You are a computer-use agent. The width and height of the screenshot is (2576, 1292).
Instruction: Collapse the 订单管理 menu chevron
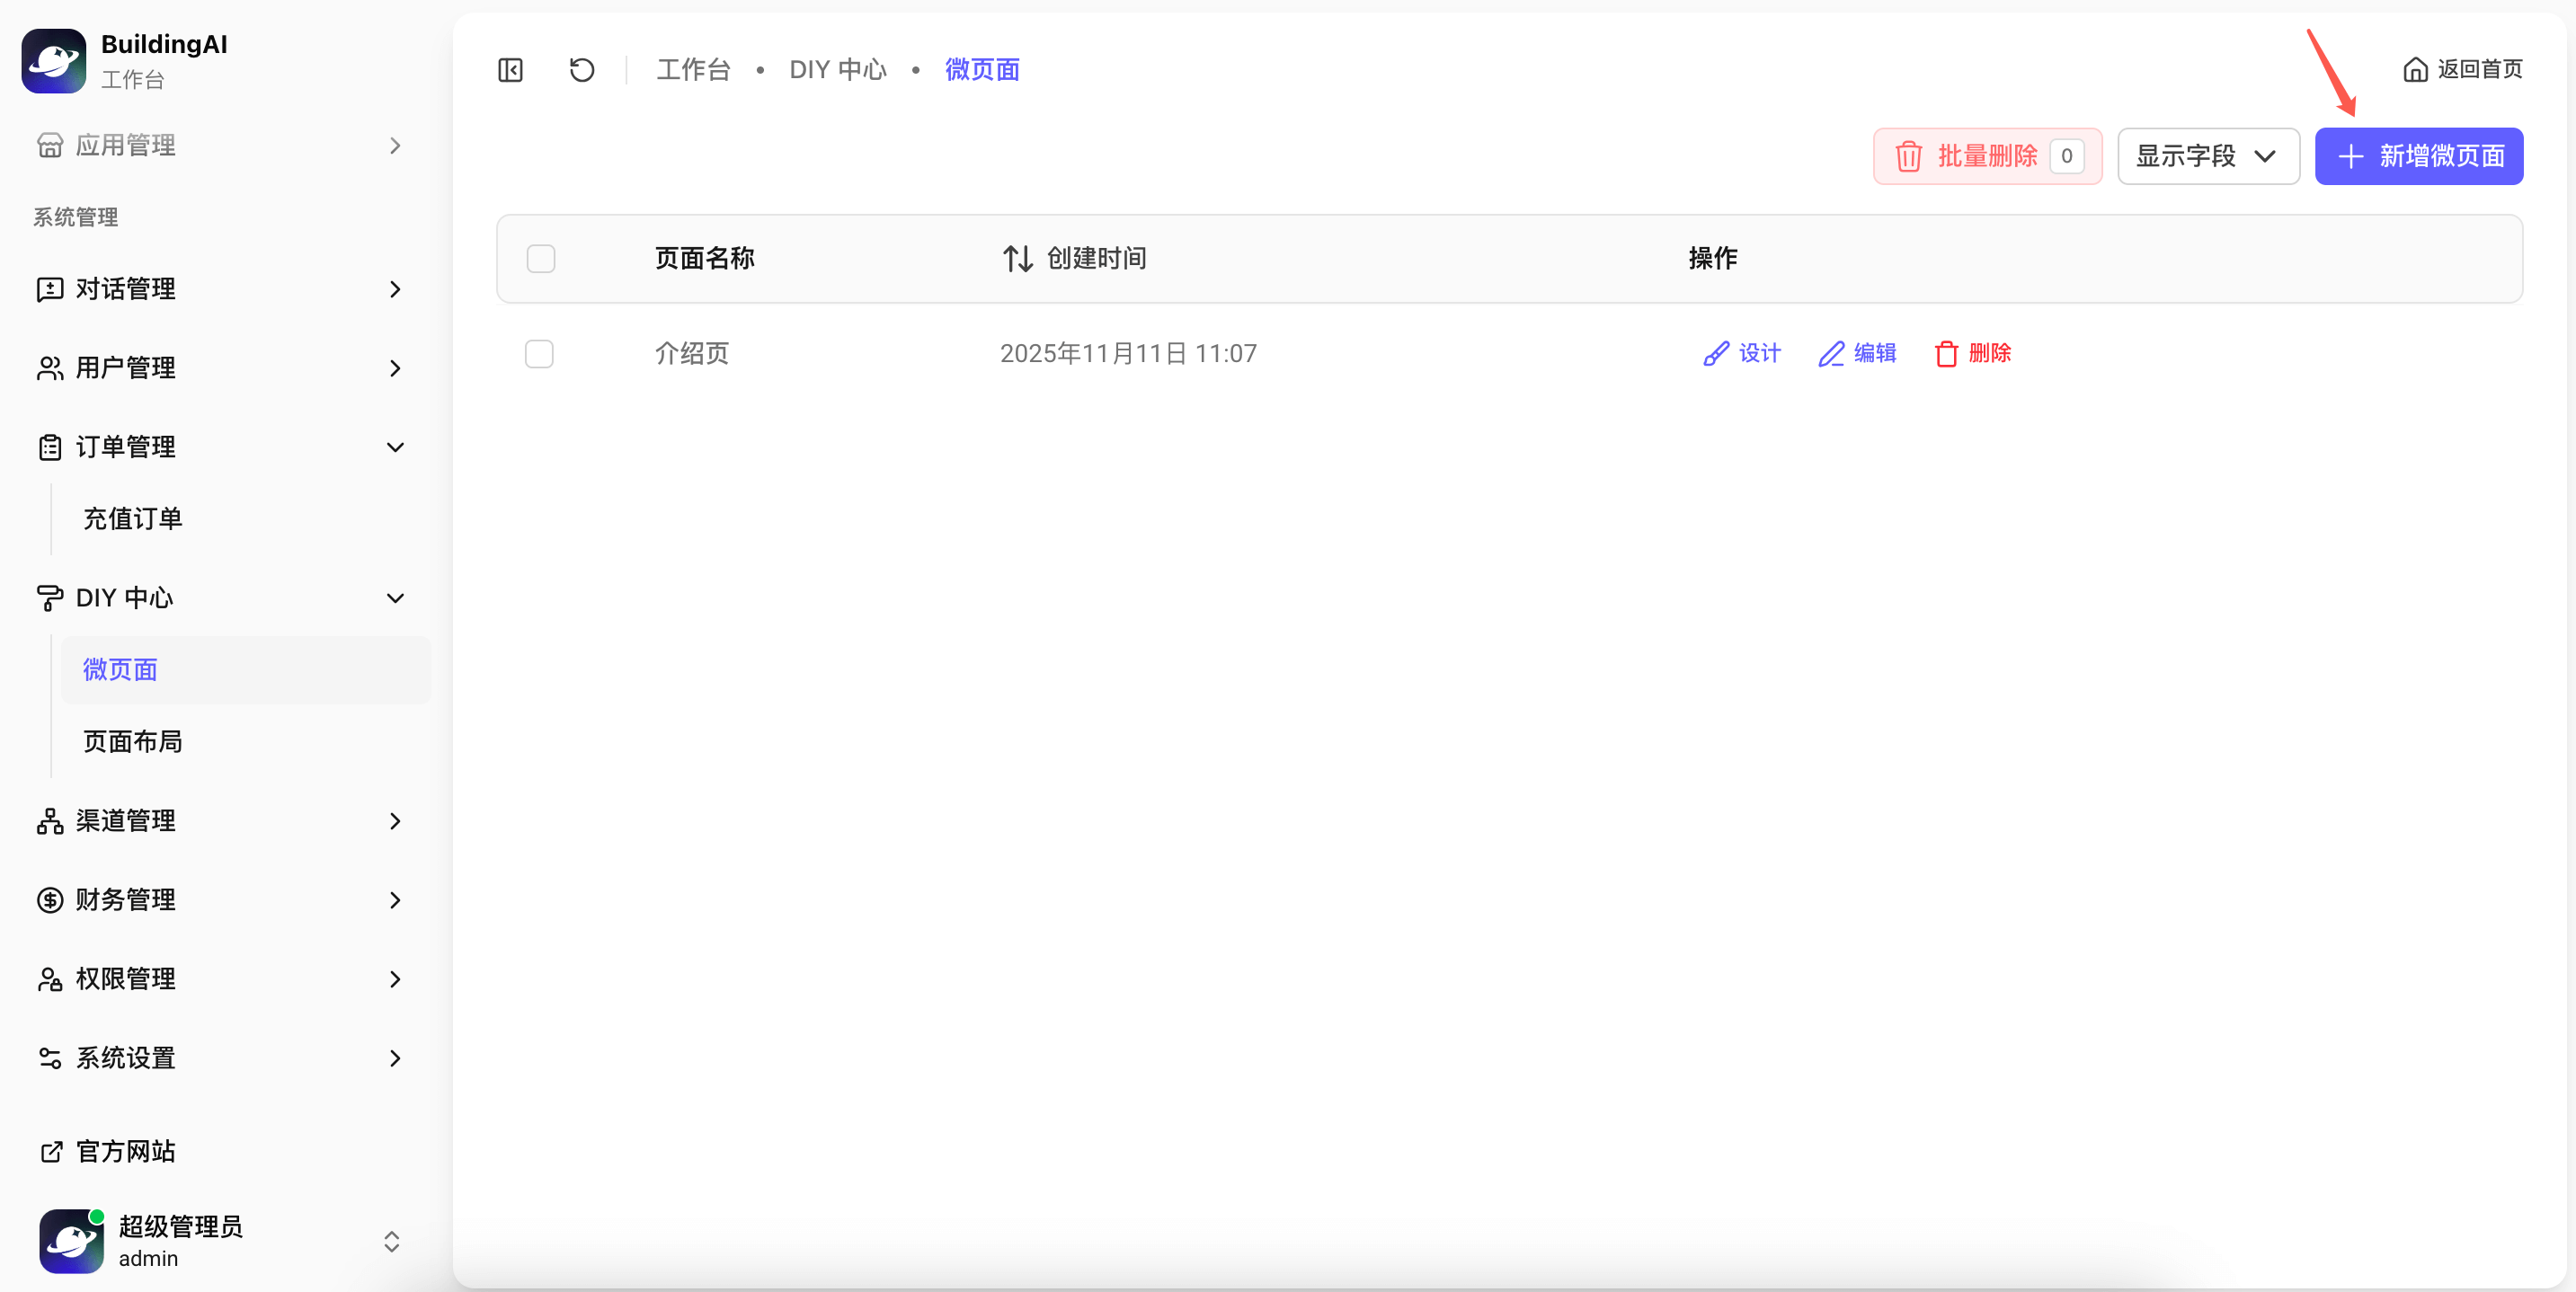point(395,447)
